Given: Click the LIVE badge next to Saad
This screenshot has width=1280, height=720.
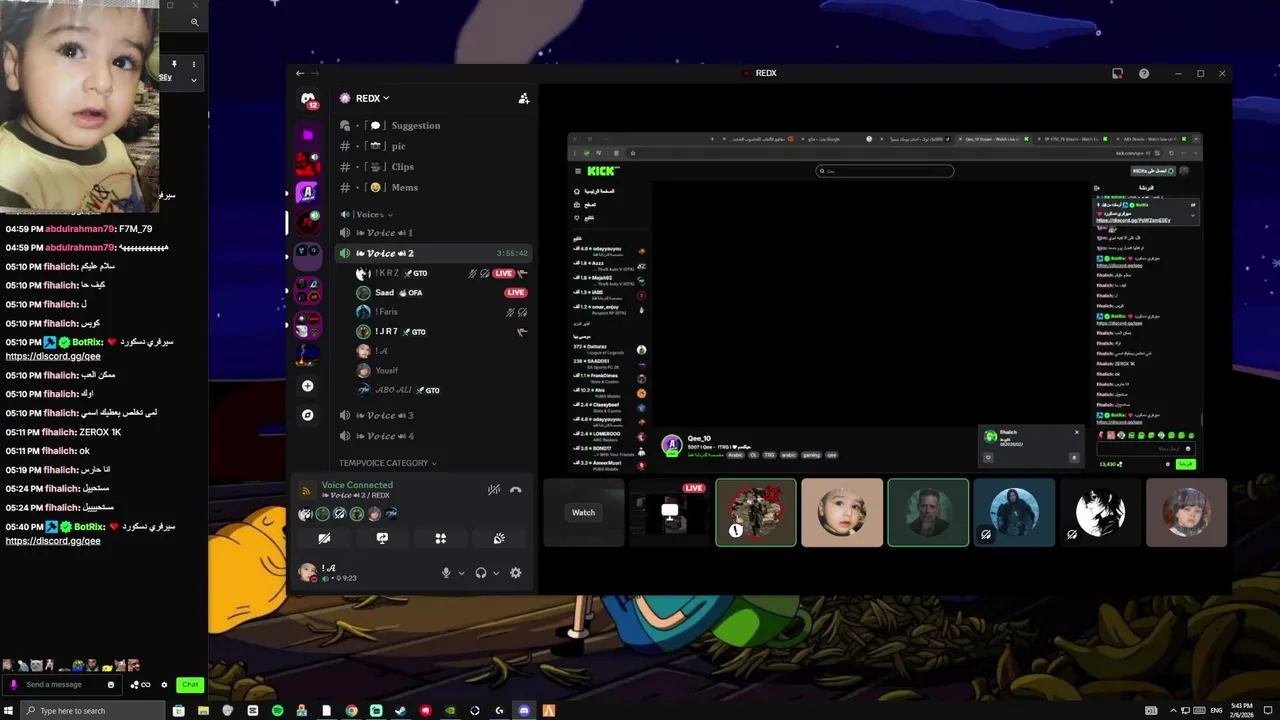Looking at the screenshot, I should 515,293.
